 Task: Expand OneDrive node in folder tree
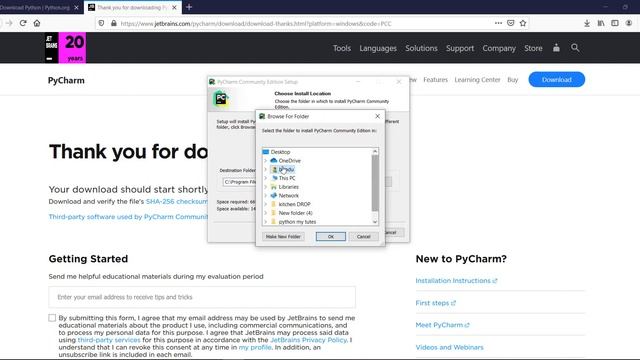(266, 160)
